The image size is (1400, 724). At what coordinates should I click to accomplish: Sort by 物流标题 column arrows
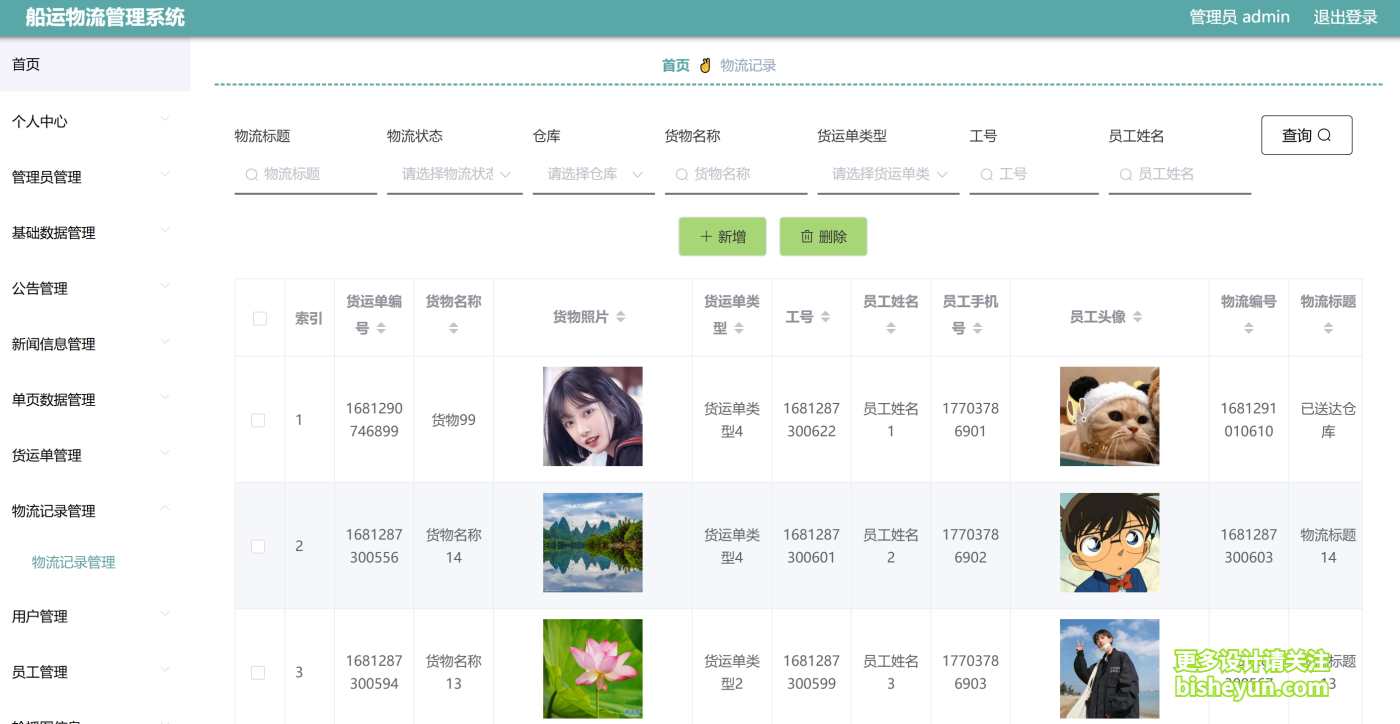click(x=1328, y=328)
